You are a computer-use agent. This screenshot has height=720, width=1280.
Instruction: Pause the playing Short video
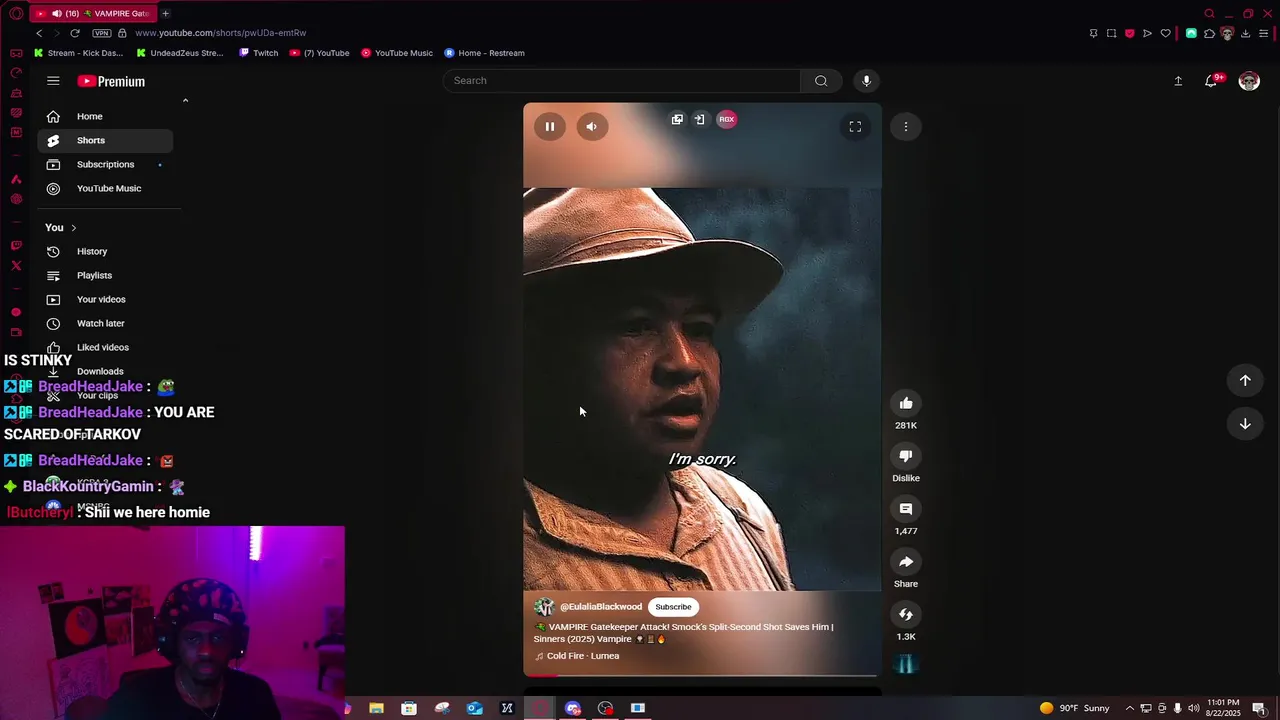coord(549,126)
